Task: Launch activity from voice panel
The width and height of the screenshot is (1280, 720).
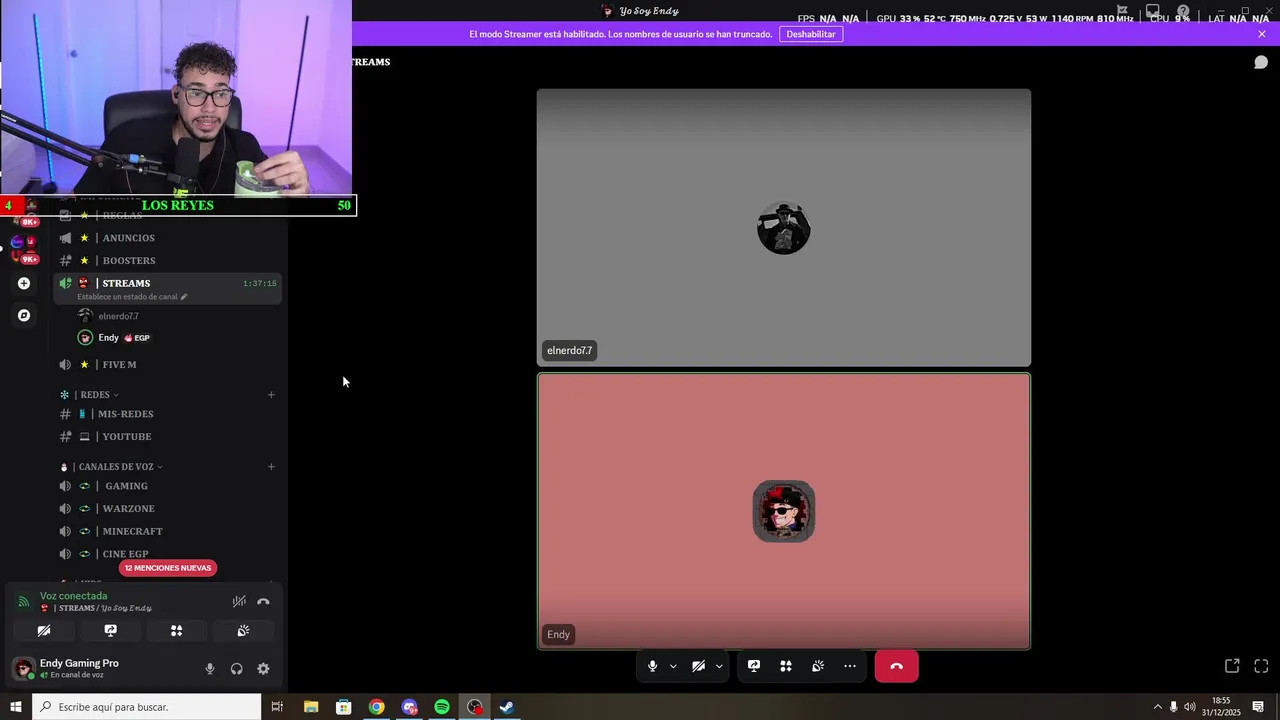Action: (176, 631)
